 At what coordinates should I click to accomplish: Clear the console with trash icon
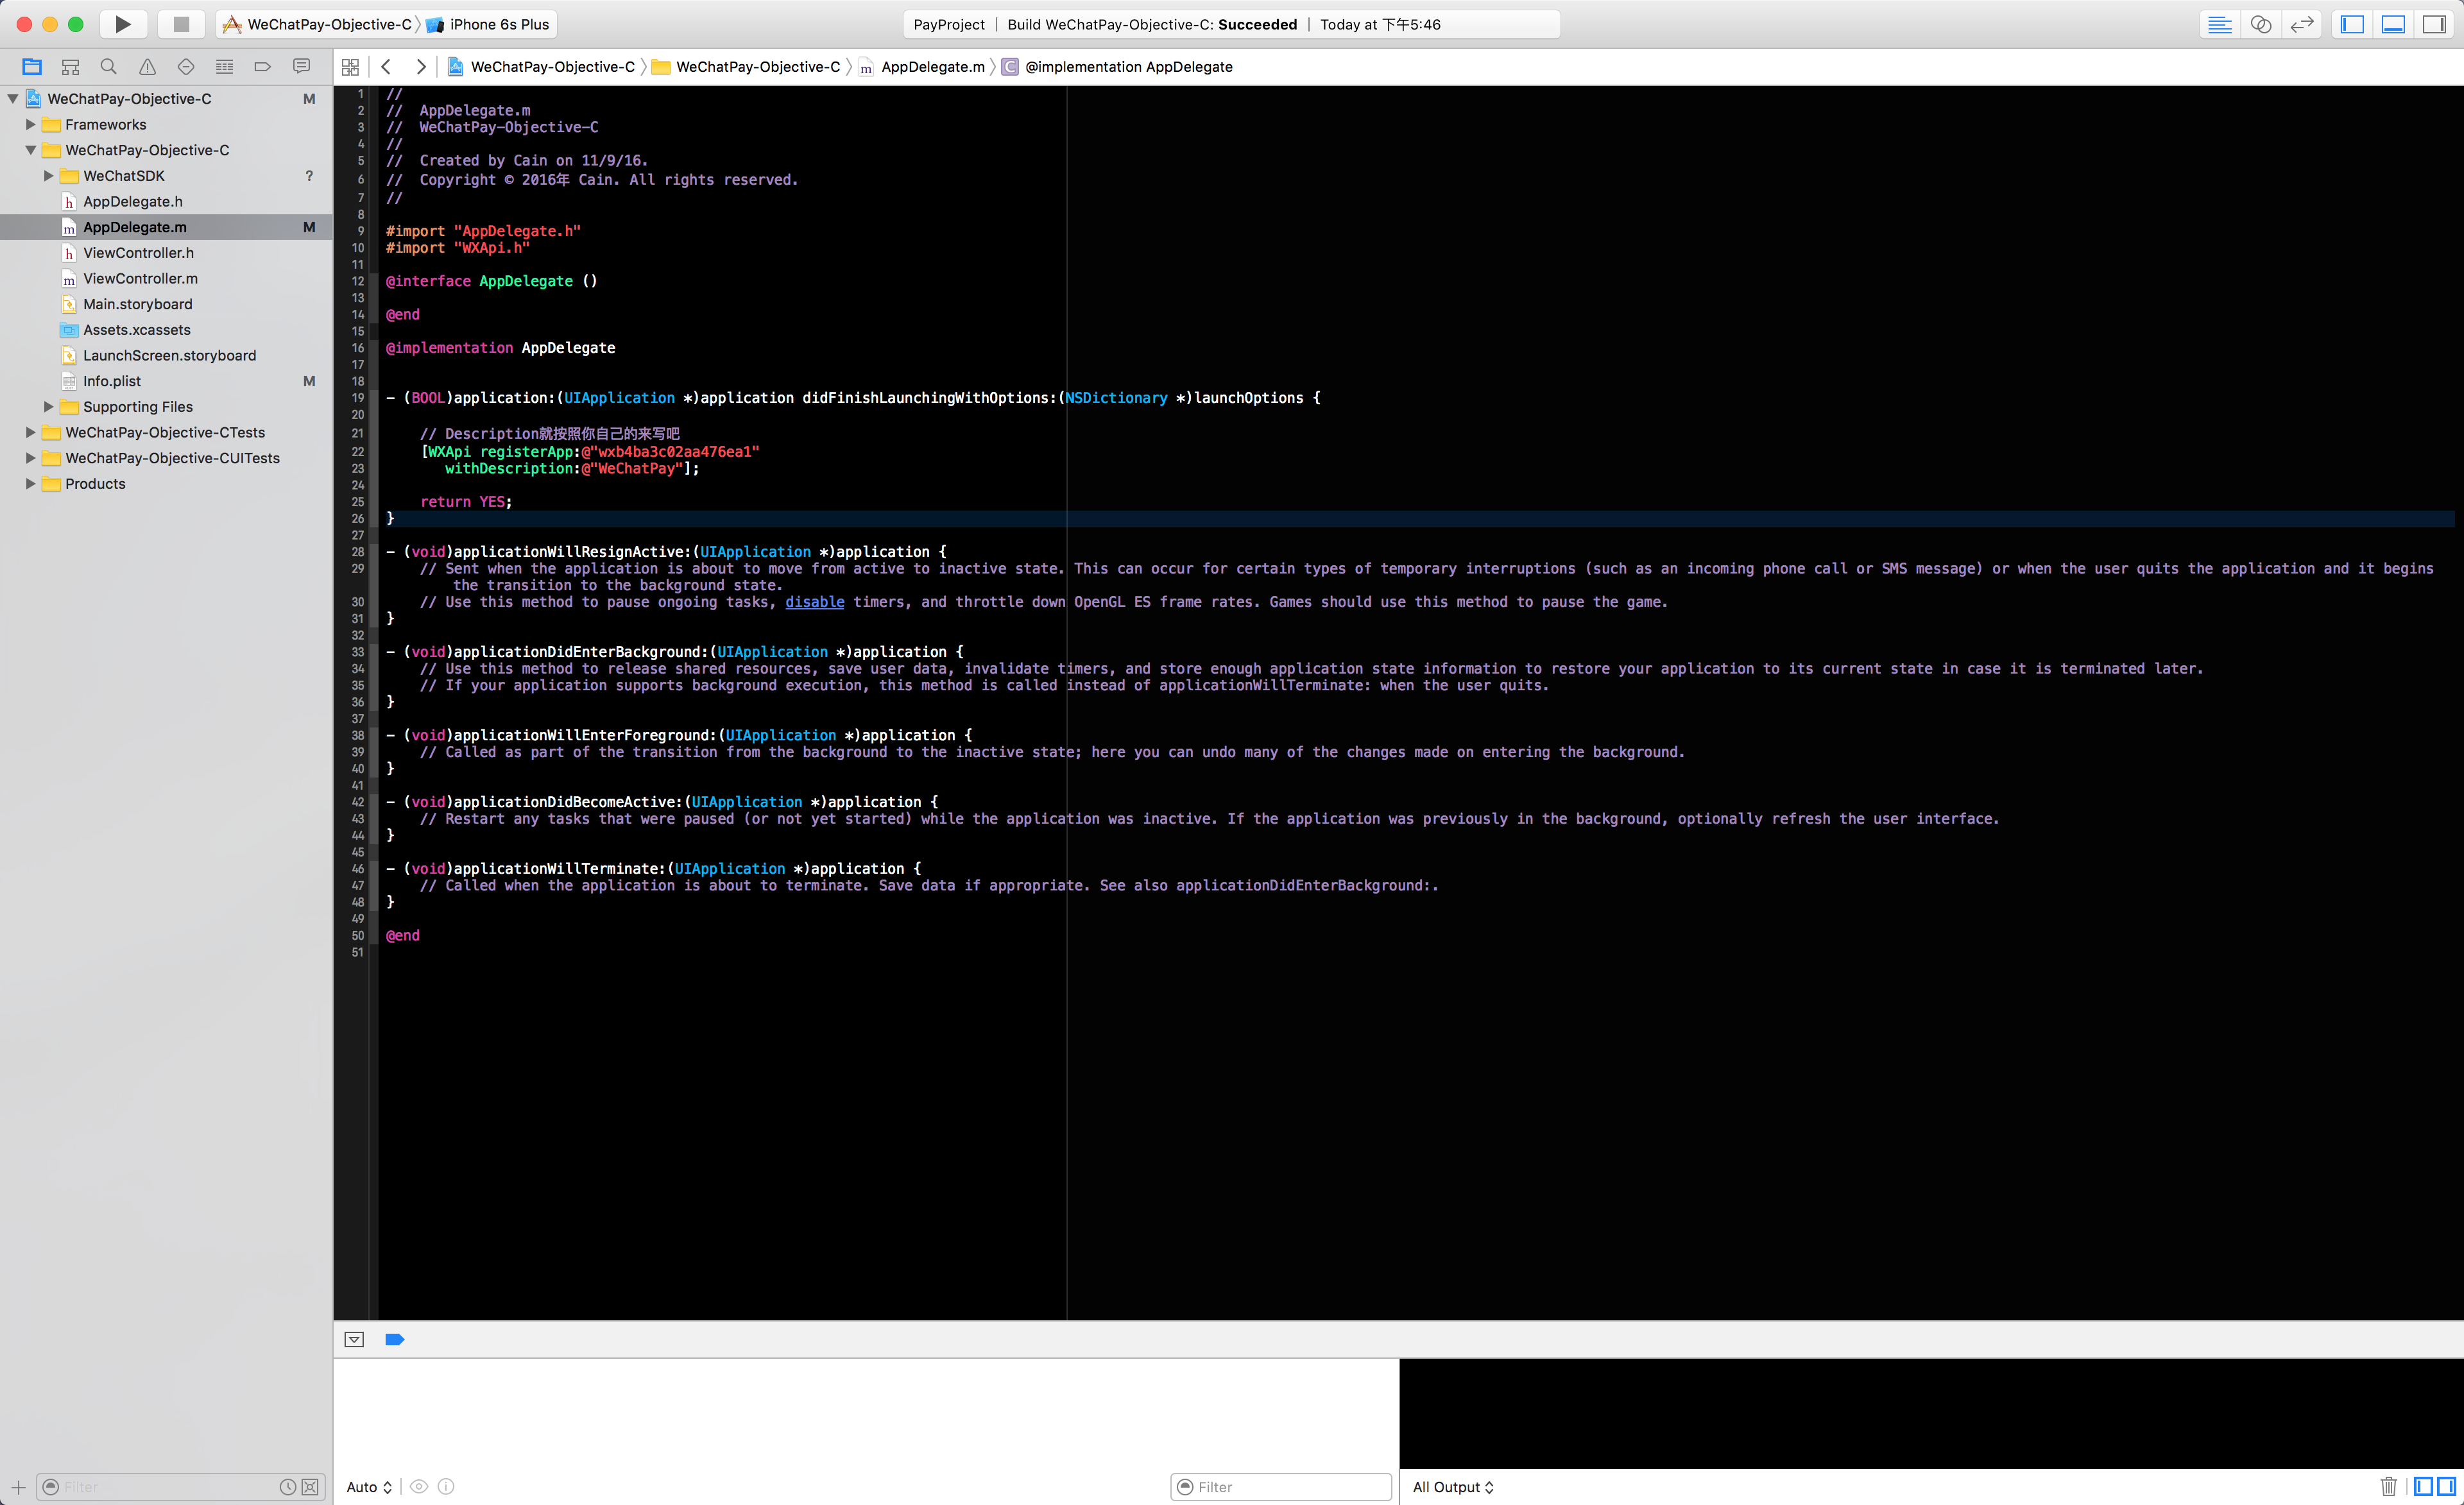(2388, 1486)
